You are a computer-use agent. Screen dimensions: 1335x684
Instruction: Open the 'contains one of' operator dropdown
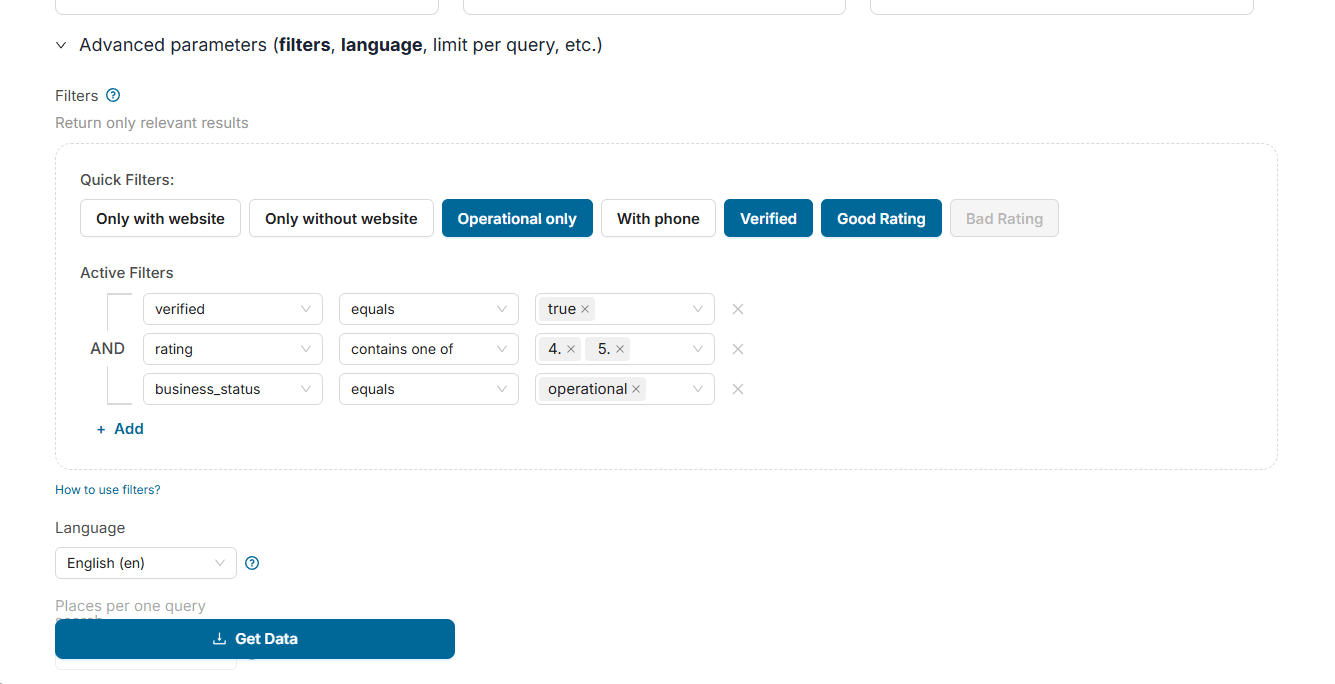pyautogui.click(x=429, y=349)
